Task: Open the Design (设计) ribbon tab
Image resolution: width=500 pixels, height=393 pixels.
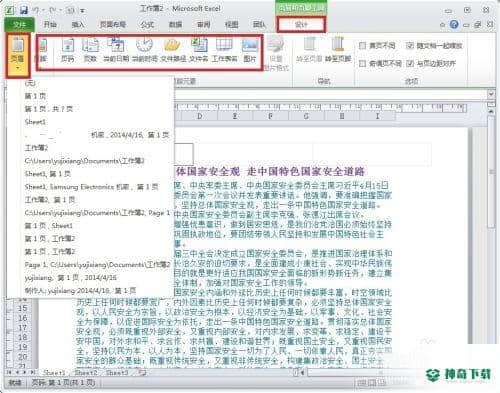Action: coord(301,24)
